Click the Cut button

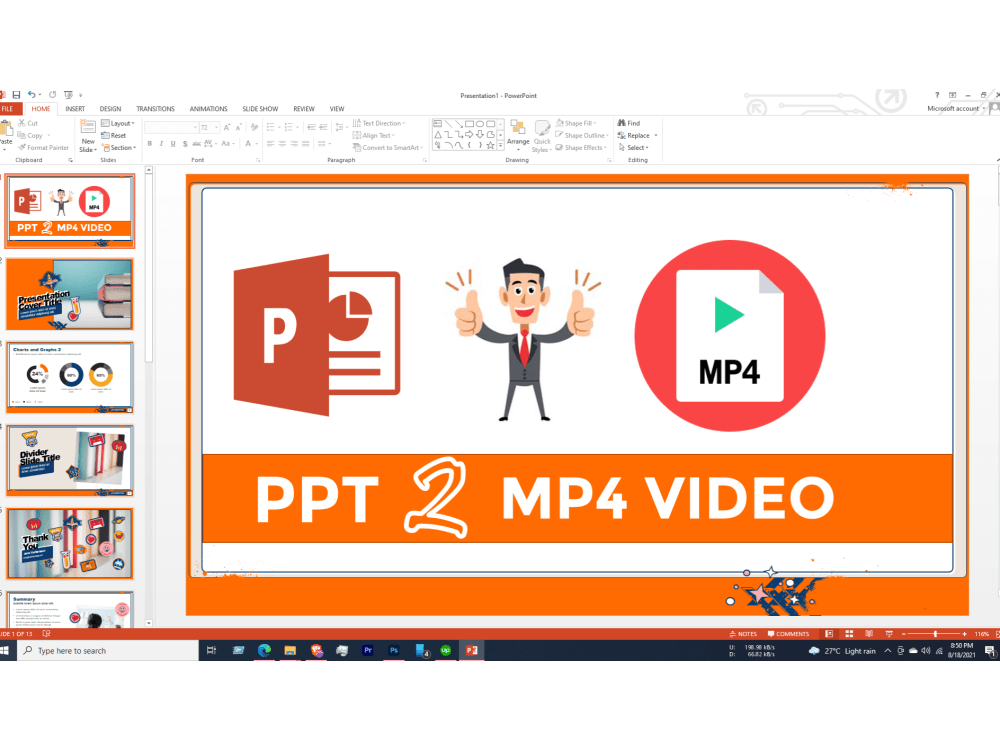click(x=28, y=123)
